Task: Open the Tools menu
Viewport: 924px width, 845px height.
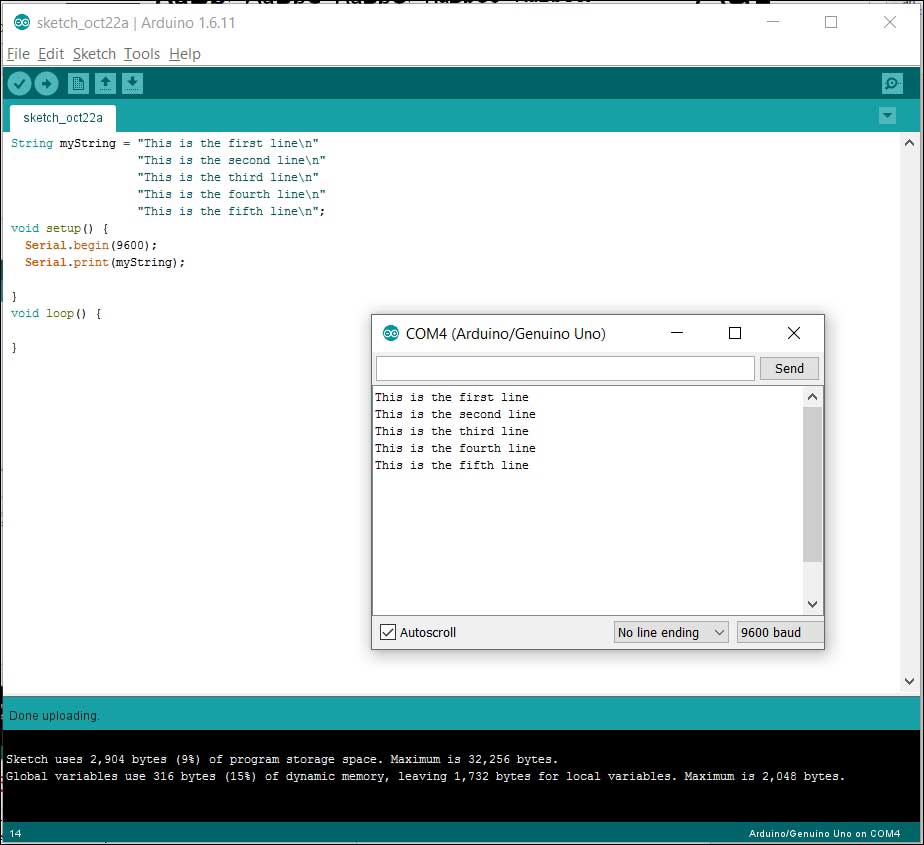Action: point(141,54)
